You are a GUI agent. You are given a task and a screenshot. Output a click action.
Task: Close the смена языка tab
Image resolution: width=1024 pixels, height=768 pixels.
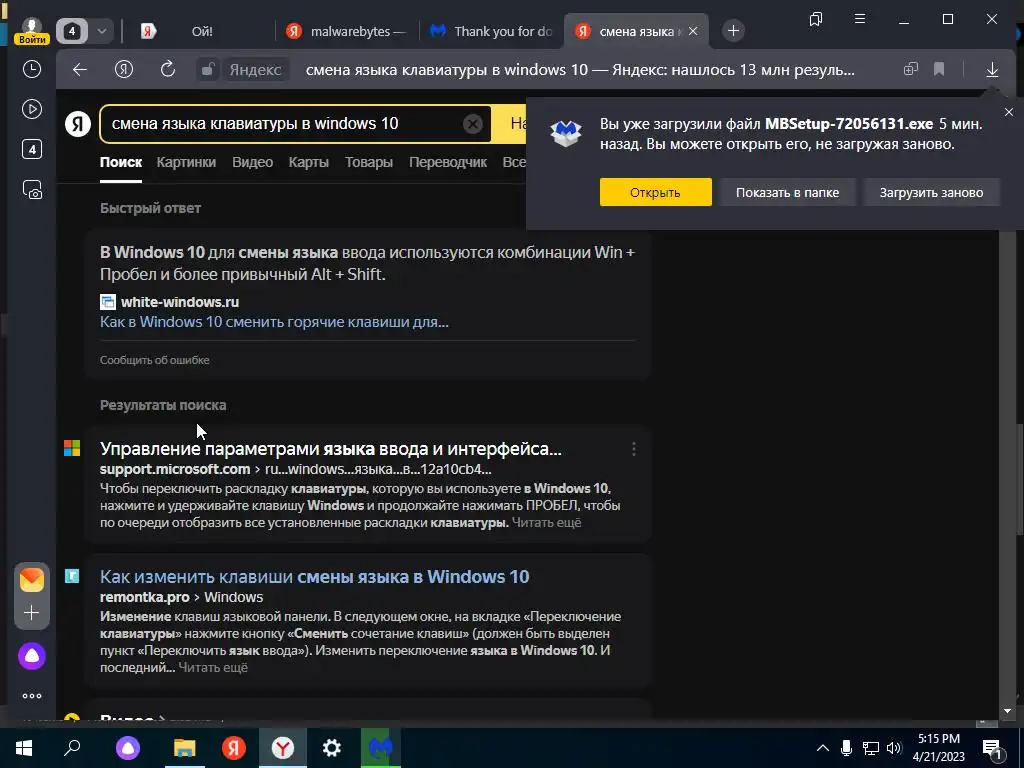pos(693,31)
